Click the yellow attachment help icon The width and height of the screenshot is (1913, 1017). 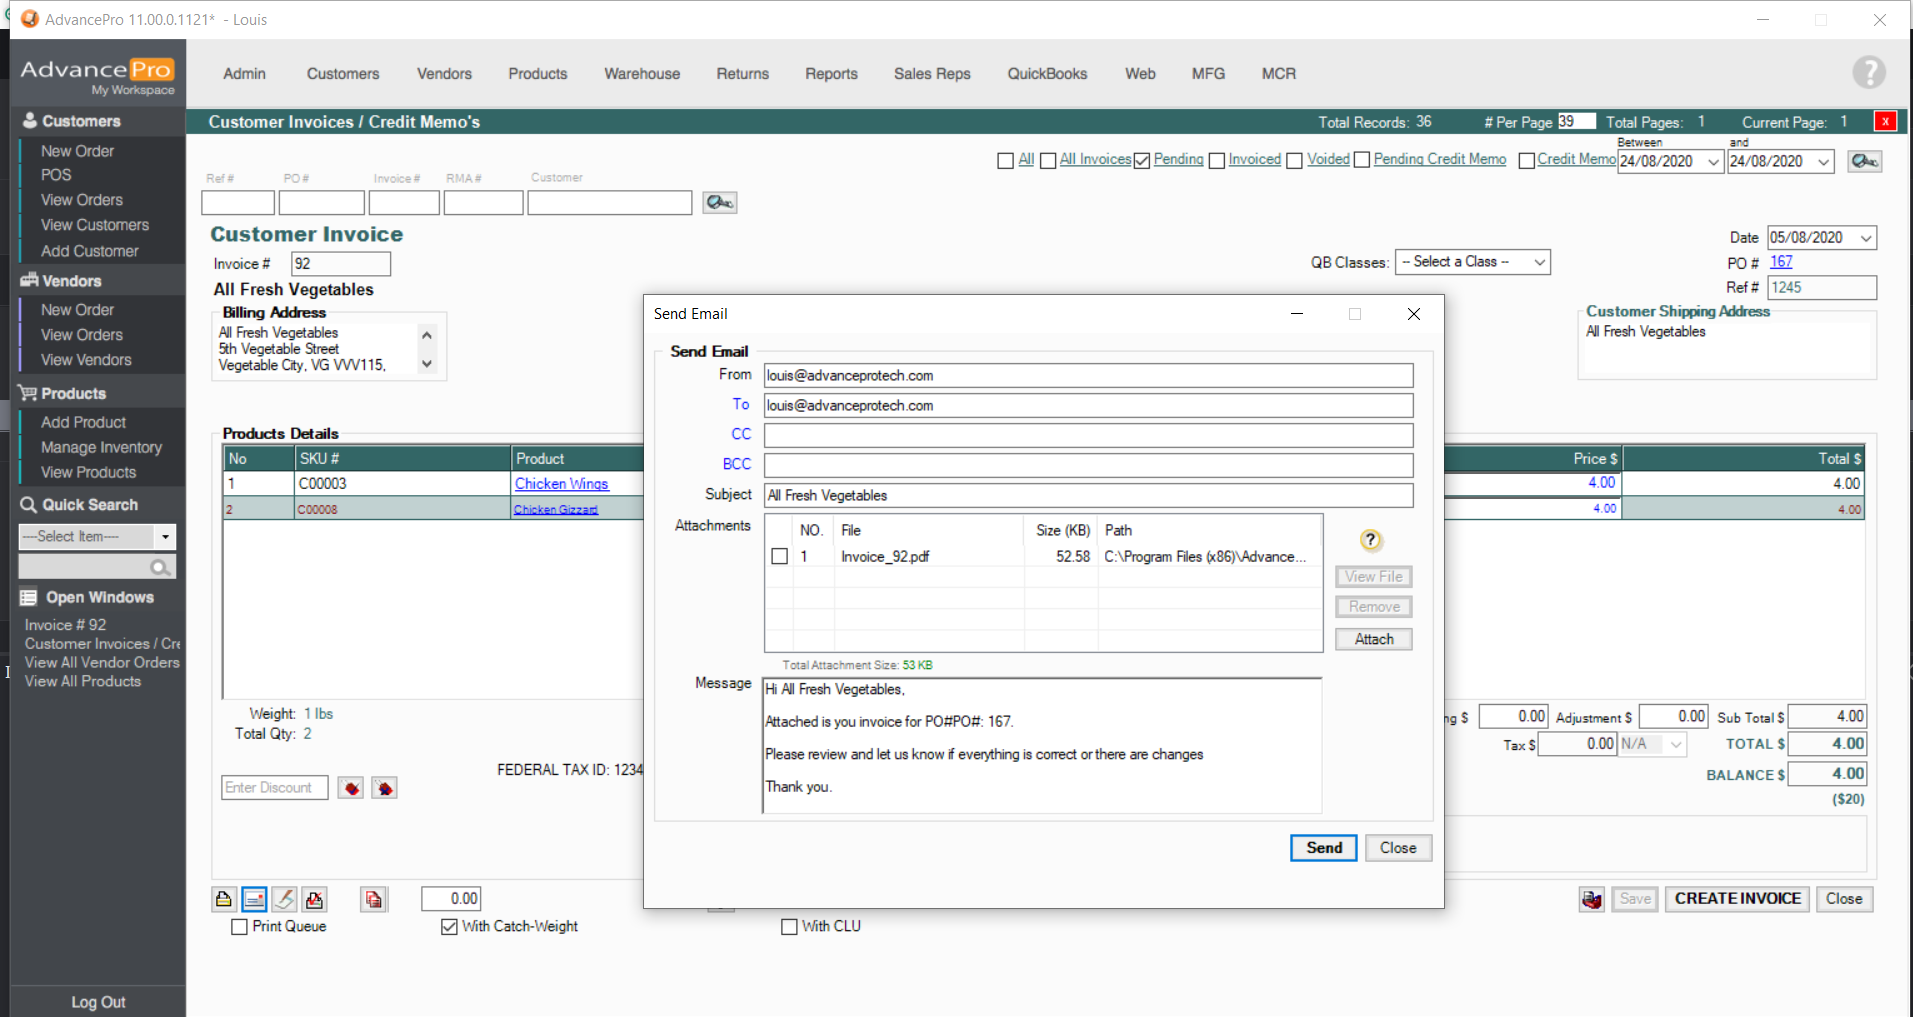1370,540
